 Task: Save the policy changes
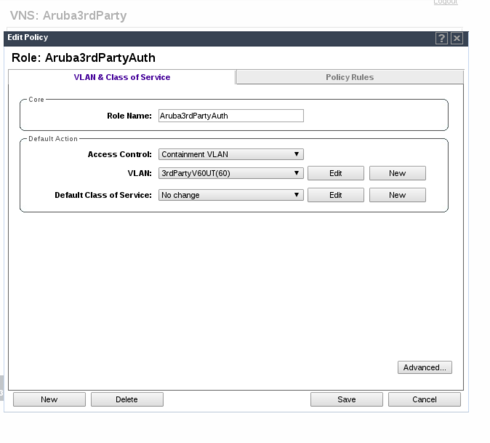click(x=346, y=399)
